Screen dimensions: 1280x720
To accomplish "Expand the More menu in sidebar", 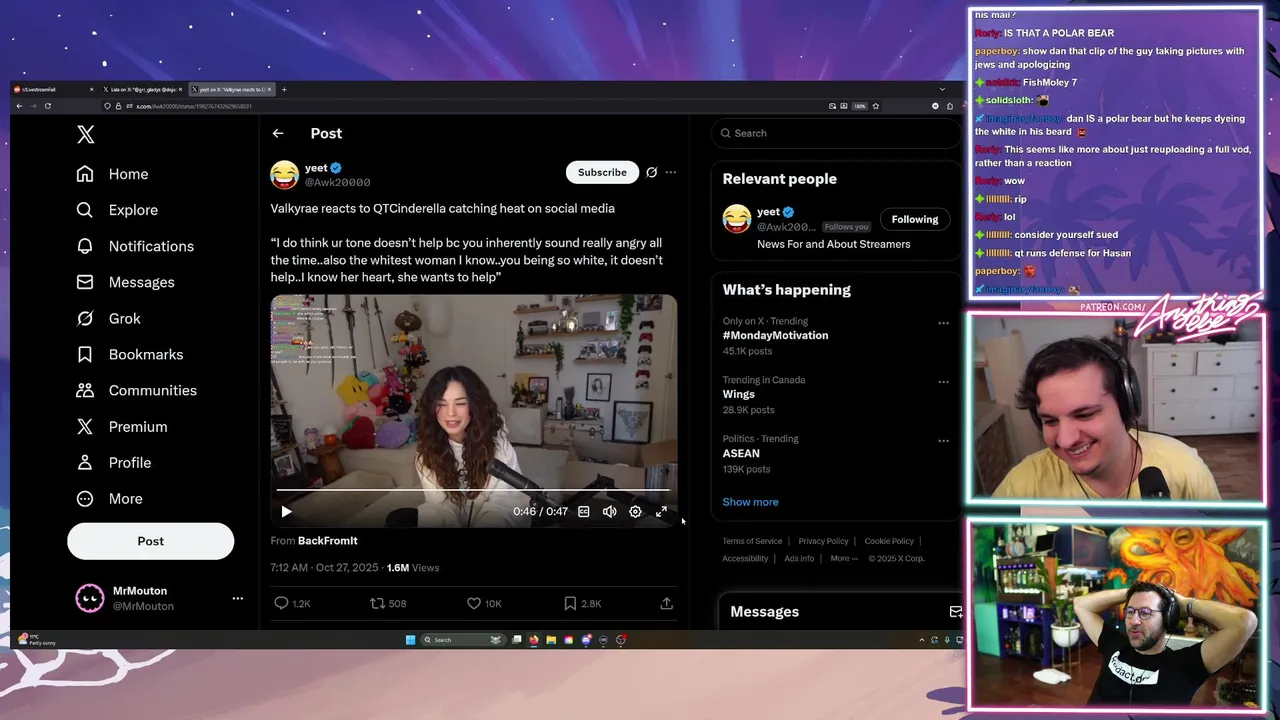I will [110, 498].
